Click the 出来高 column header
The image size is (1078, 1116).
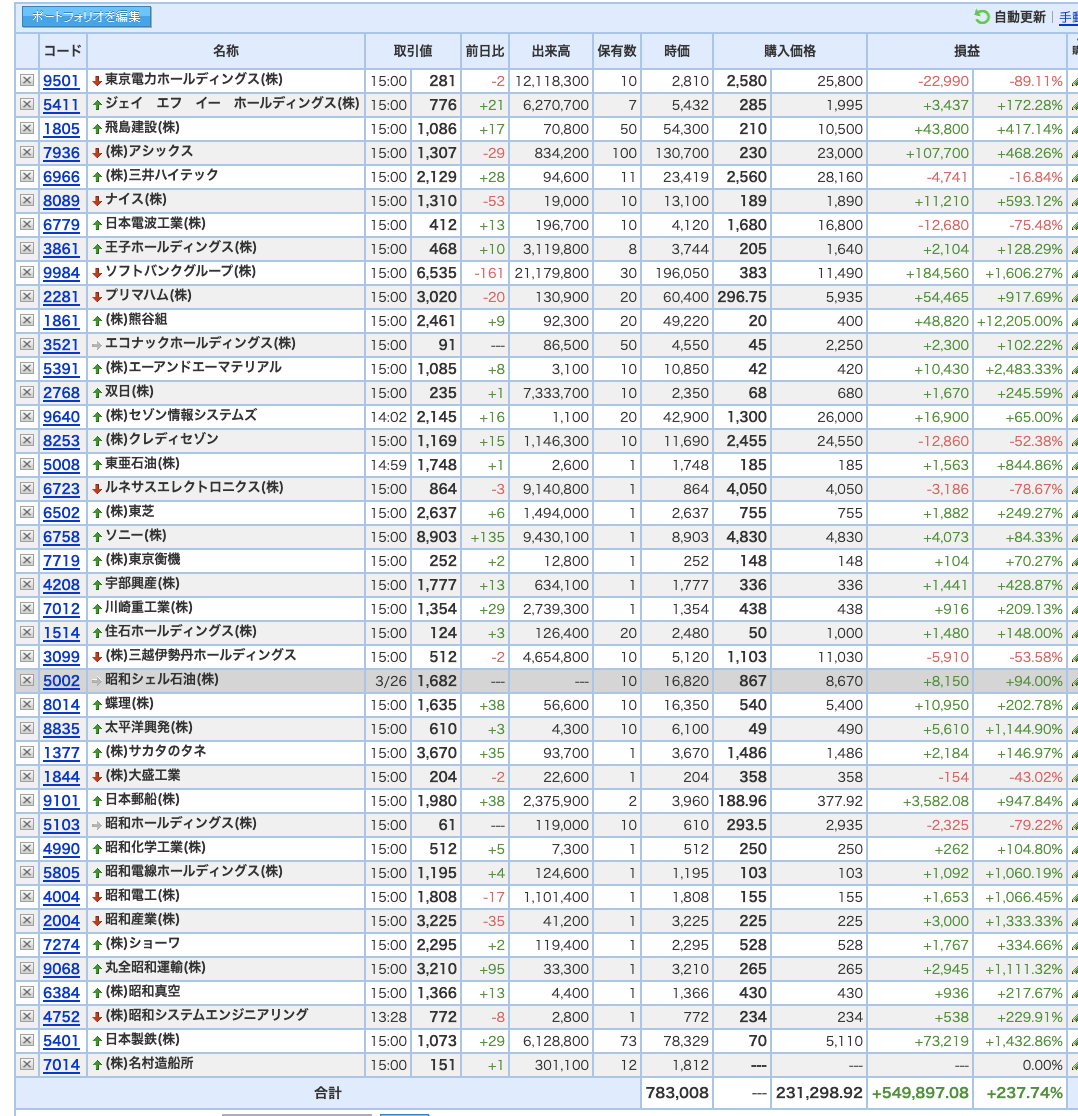click(x=551, y=51)
